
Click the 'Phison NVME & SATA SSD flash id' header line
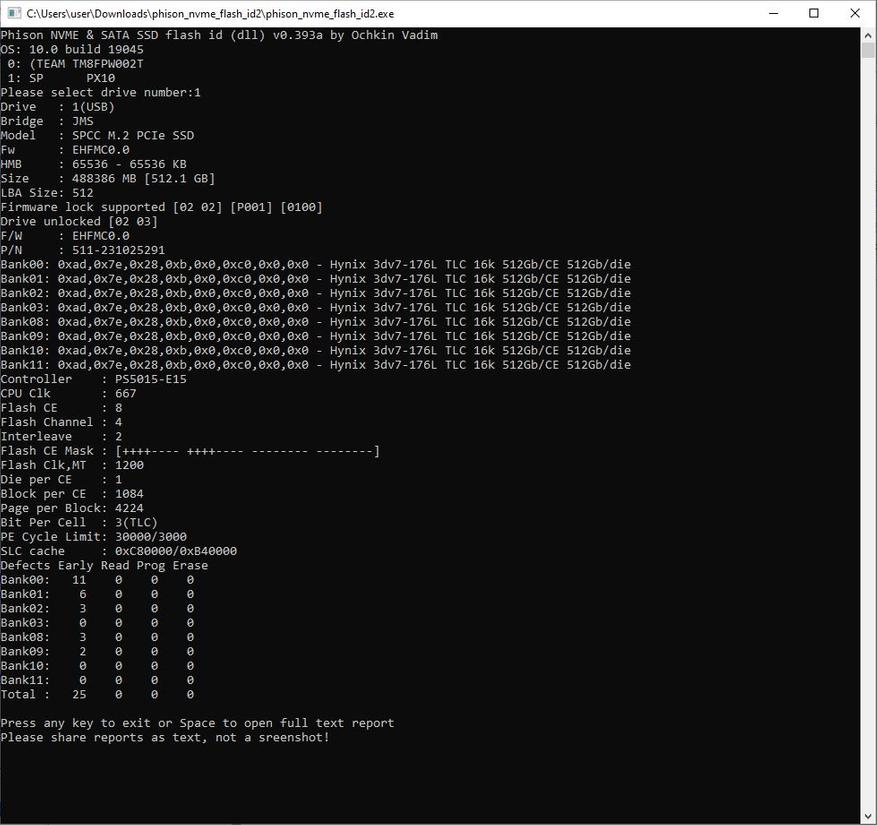coord(219,35)
